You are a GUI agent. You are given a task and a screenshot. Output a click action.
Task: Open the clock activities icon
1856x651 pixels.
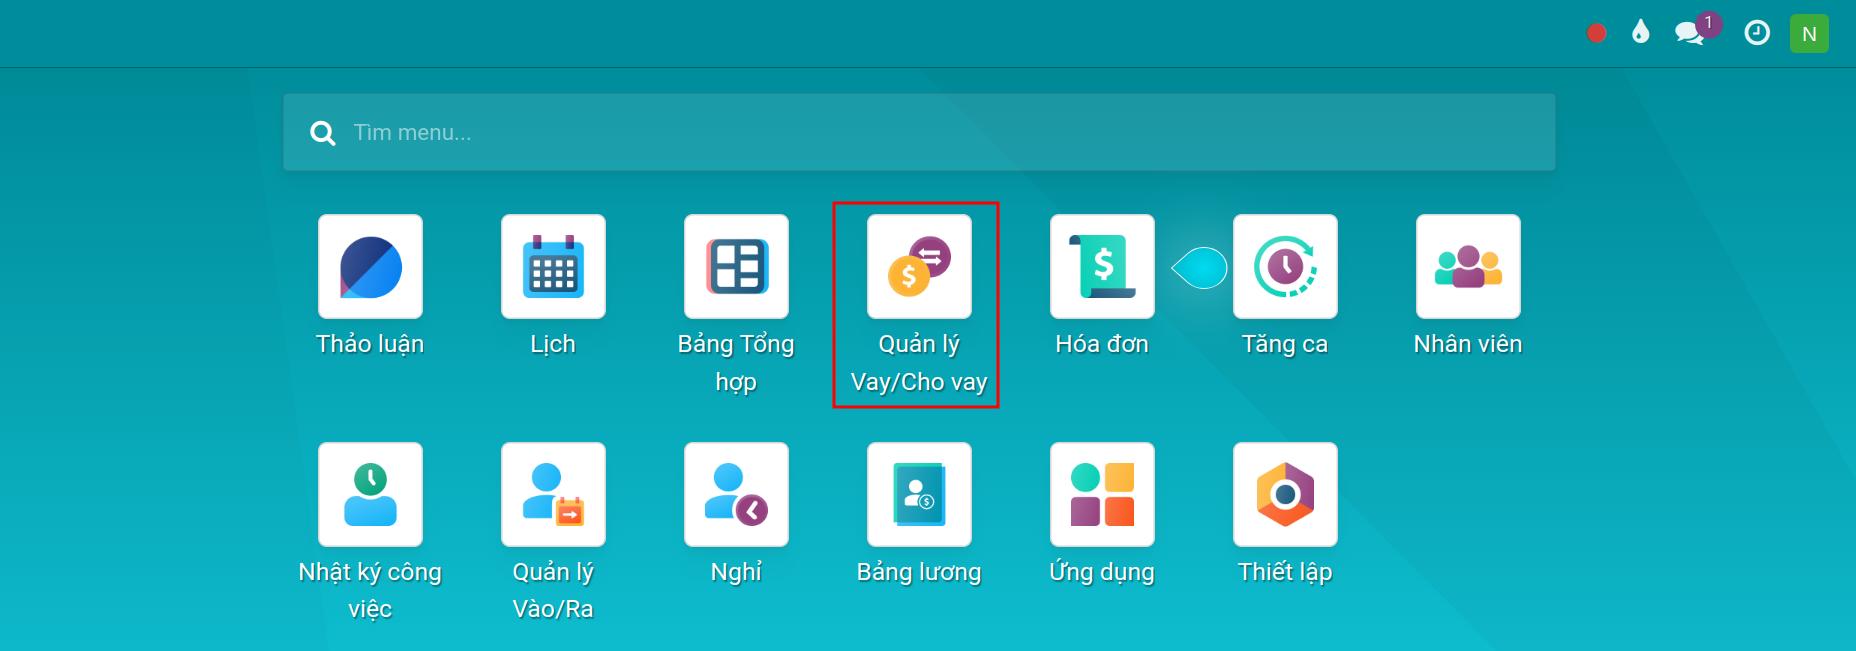(x=1757, y=33)
